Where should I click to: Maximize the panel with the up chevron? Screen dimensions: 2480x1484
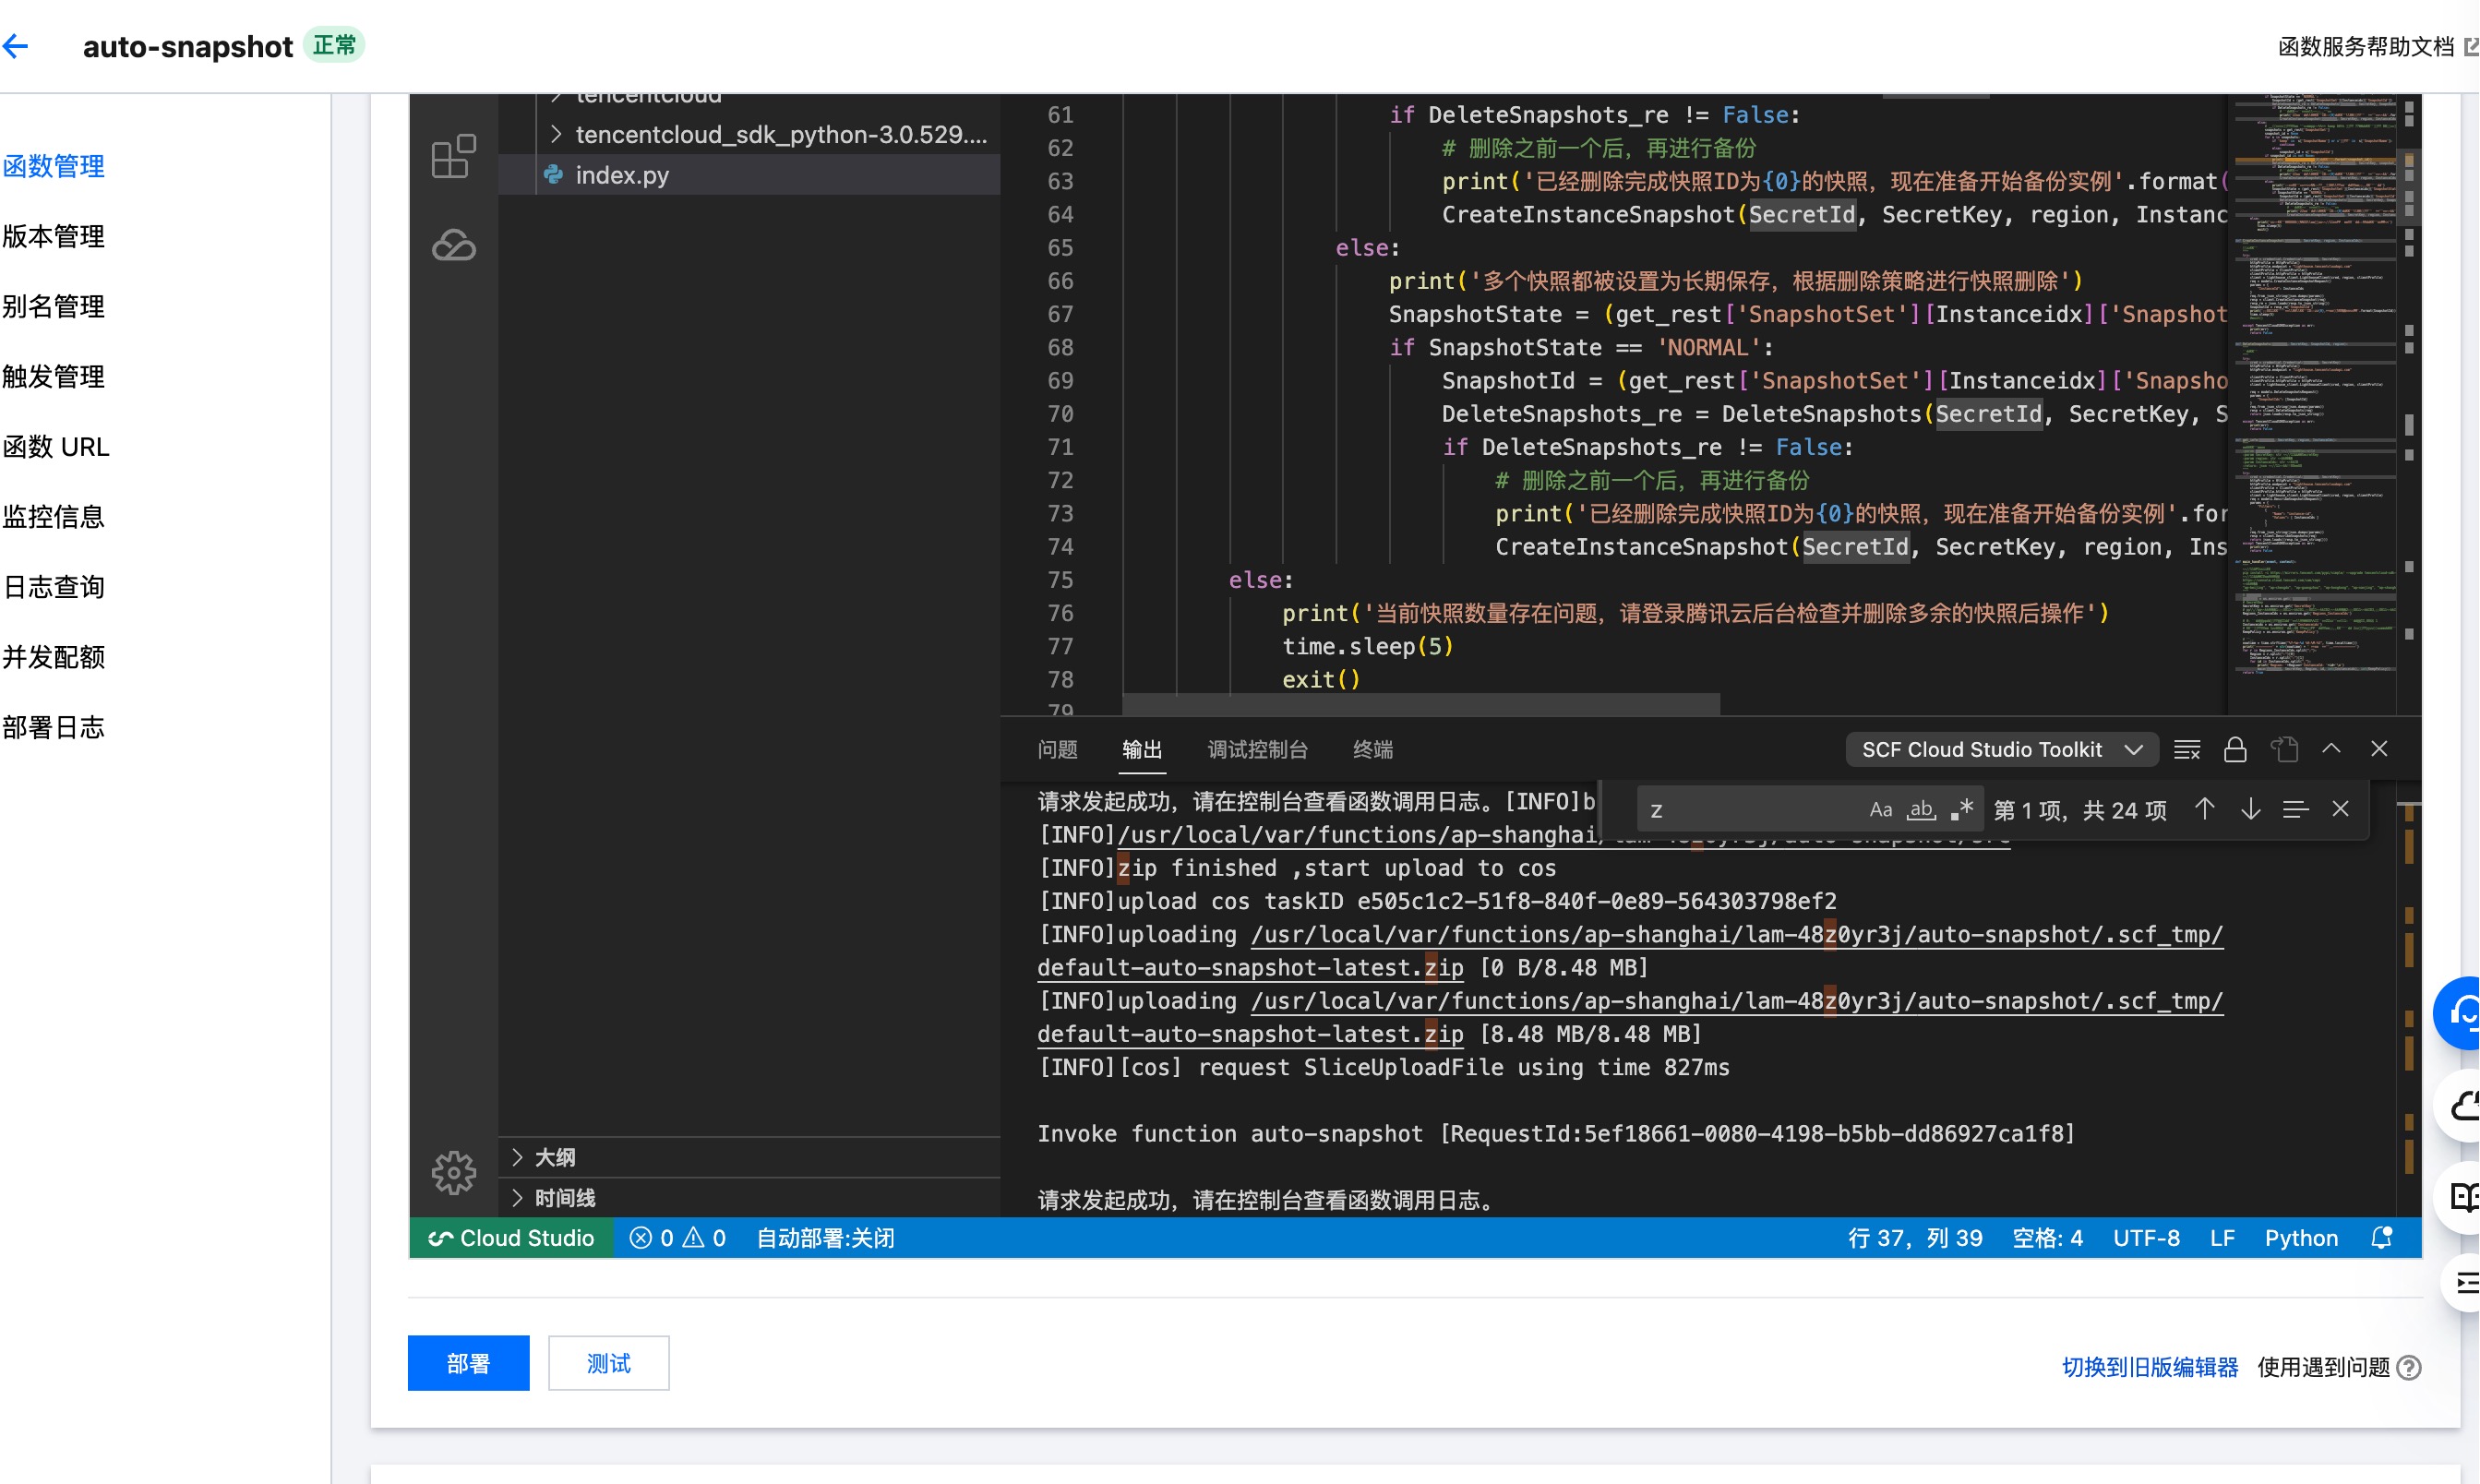pos(2331,749)
